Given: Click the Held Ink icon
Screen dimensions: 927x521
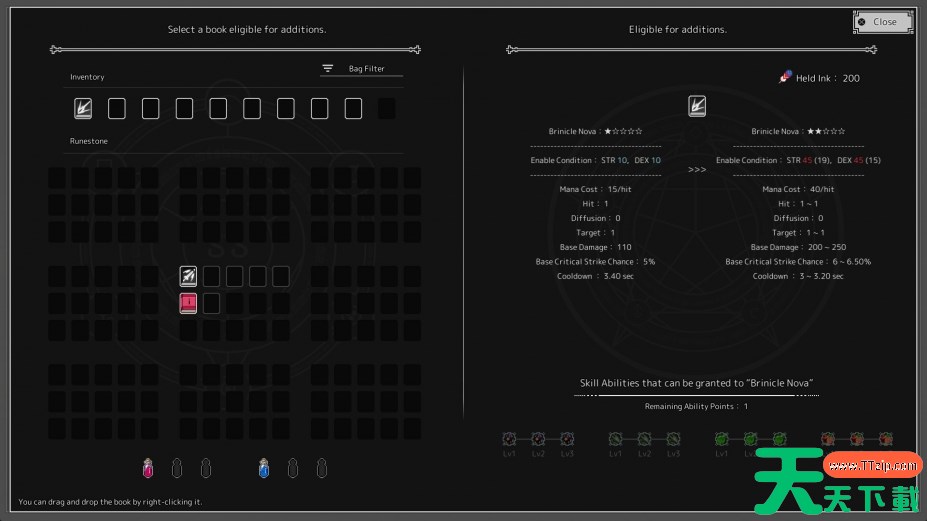Looking at the screenshot, I should tap(786, 78).
